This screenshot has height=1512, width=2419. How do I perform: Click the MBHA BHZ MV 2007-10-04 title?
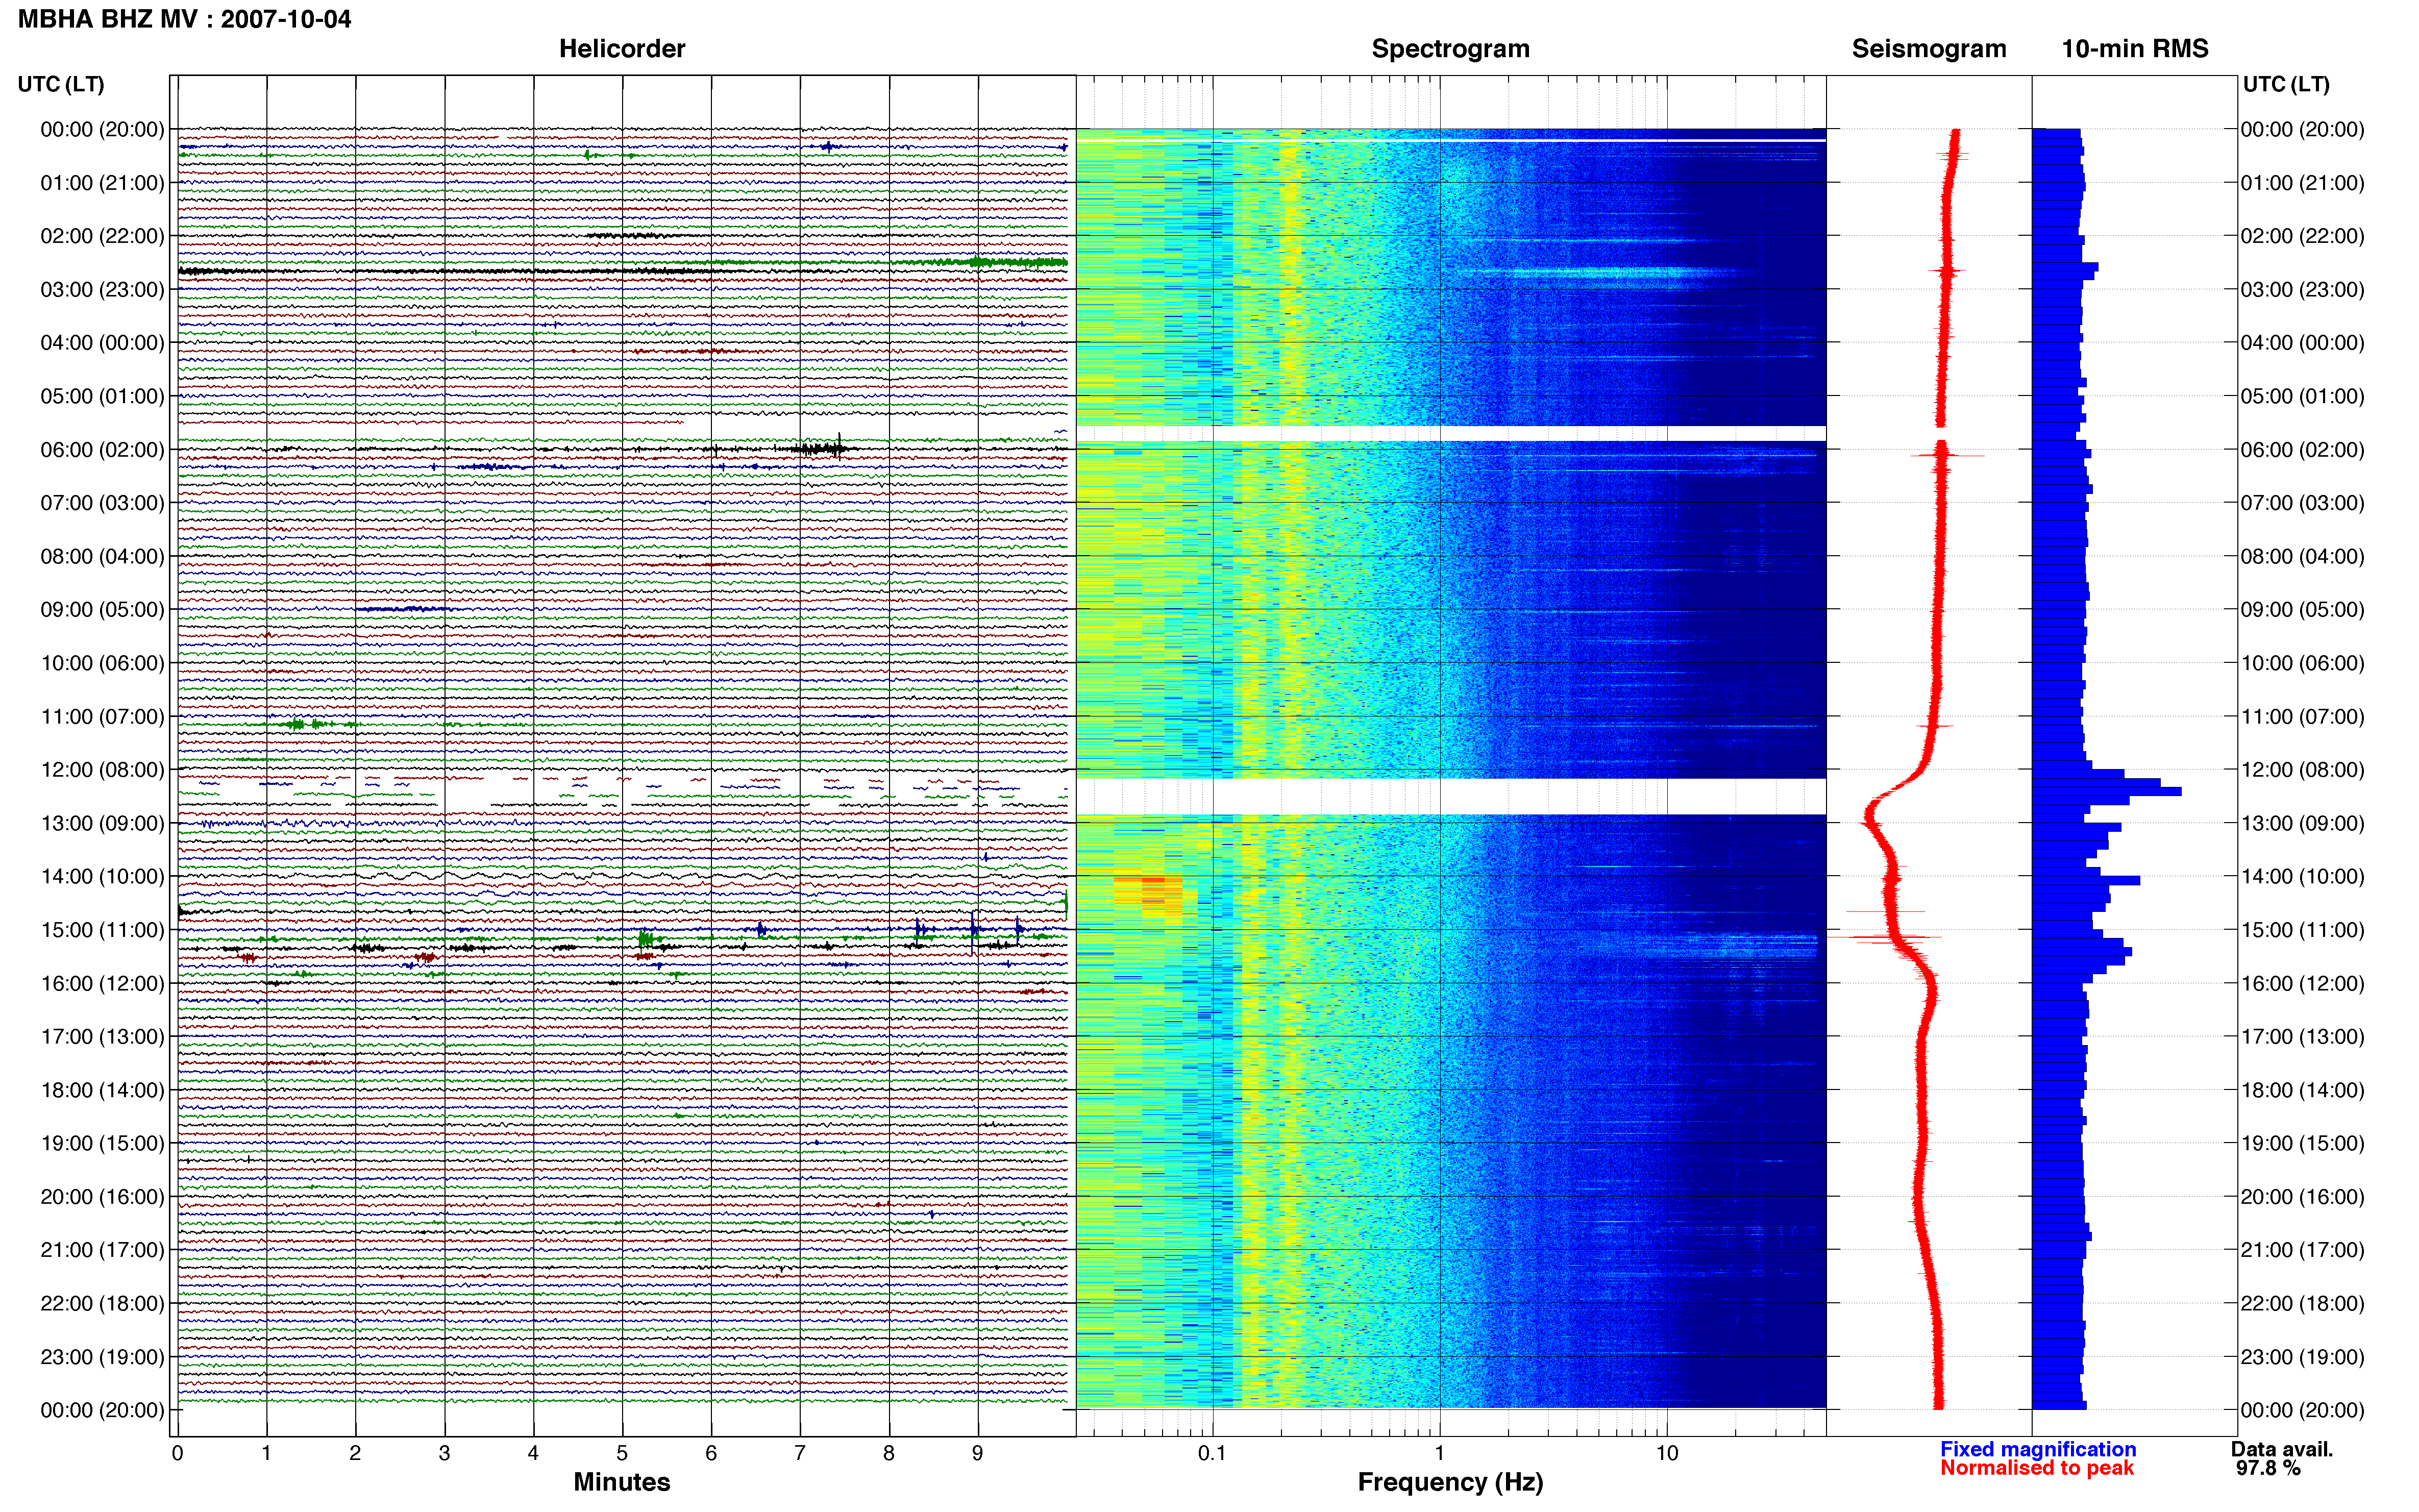pyautogui.click(x=185, y=19)
